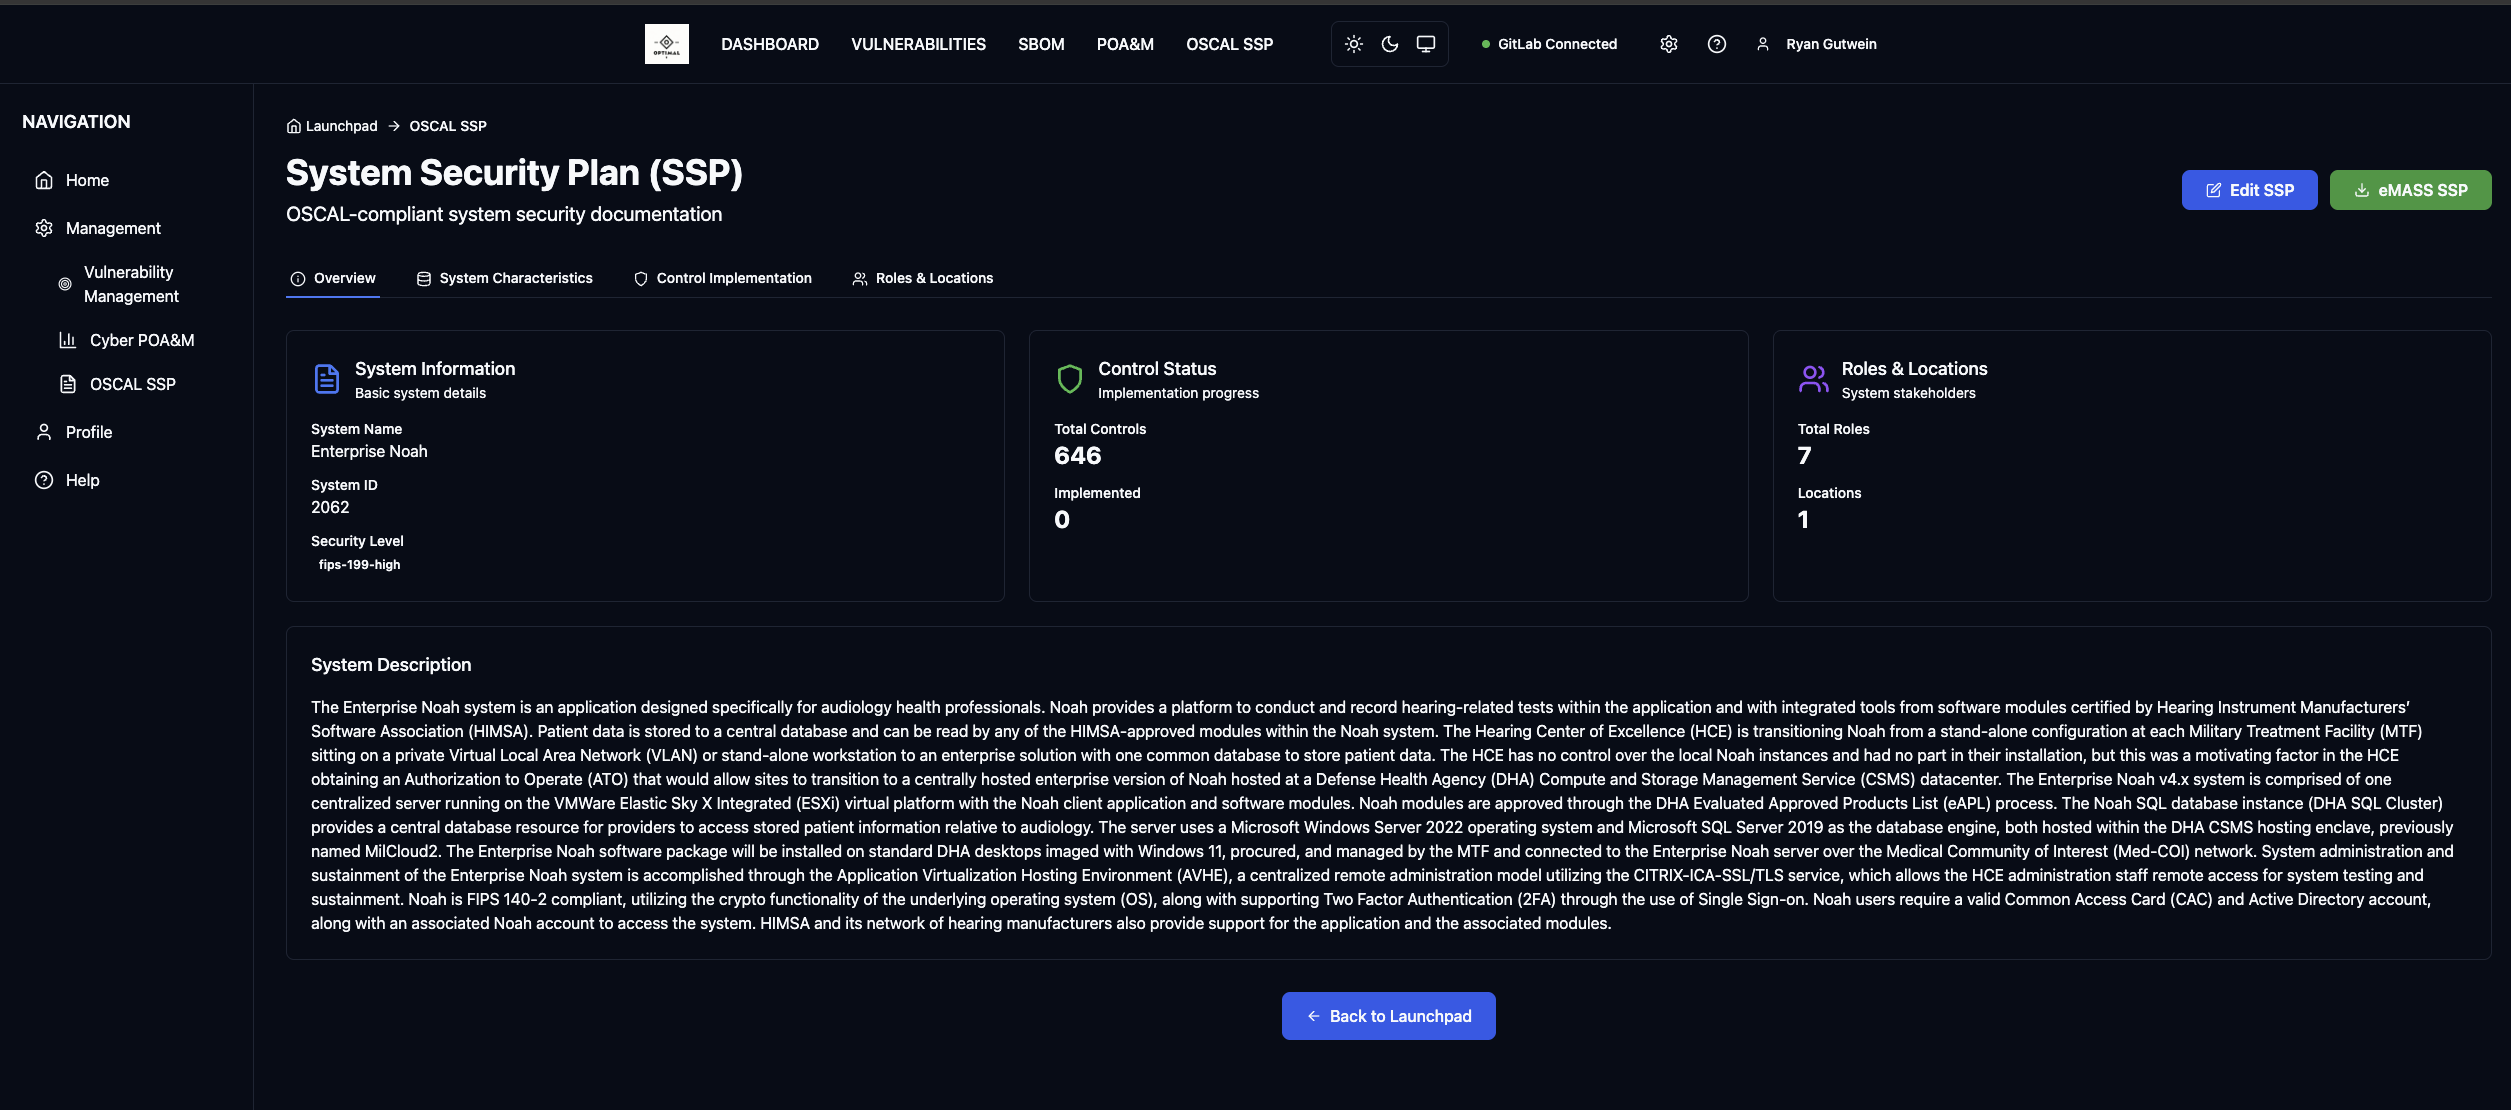Image resolution: width=2511 pixels, height=1110 pixels.
Task: Click the Management gear icon in navigation
Action: point(44,227)
